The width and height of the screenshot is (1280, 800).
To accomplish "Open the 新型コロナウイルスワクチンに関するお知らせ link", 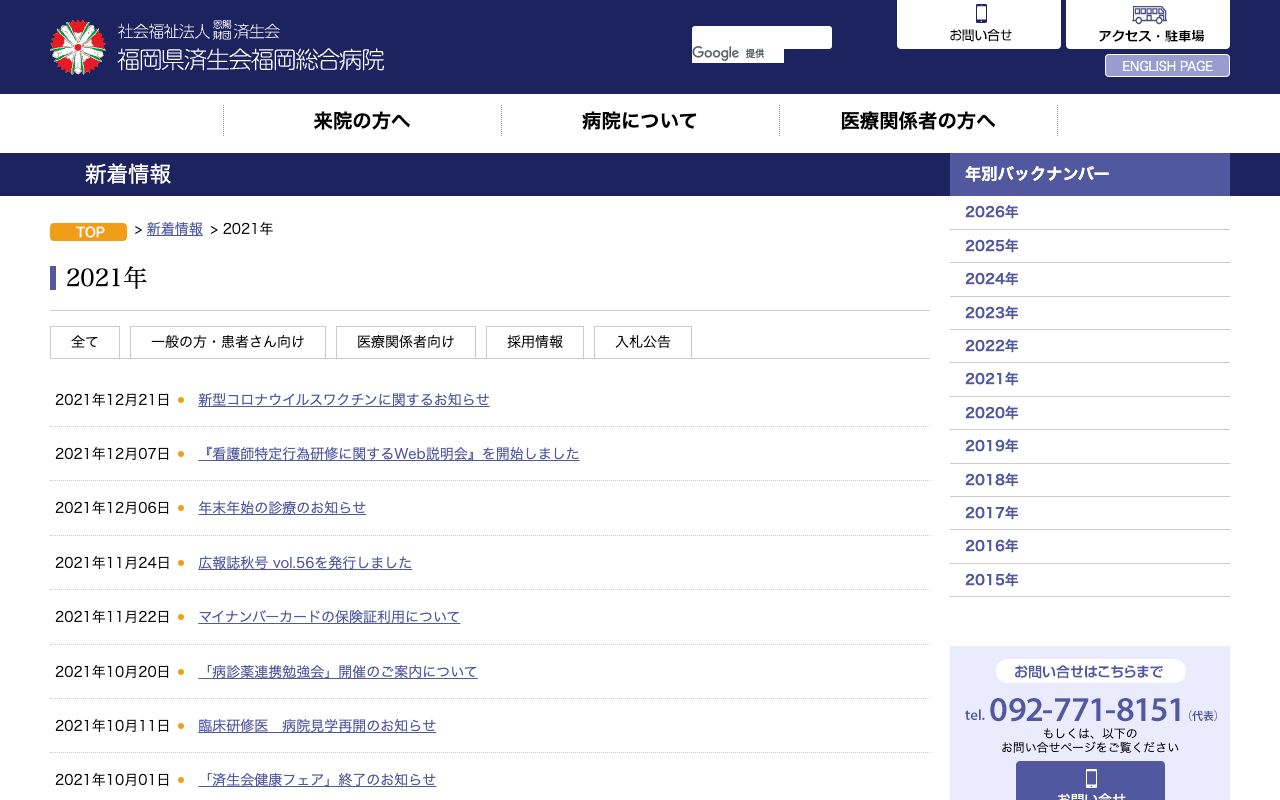I will [x=344, y=399].
